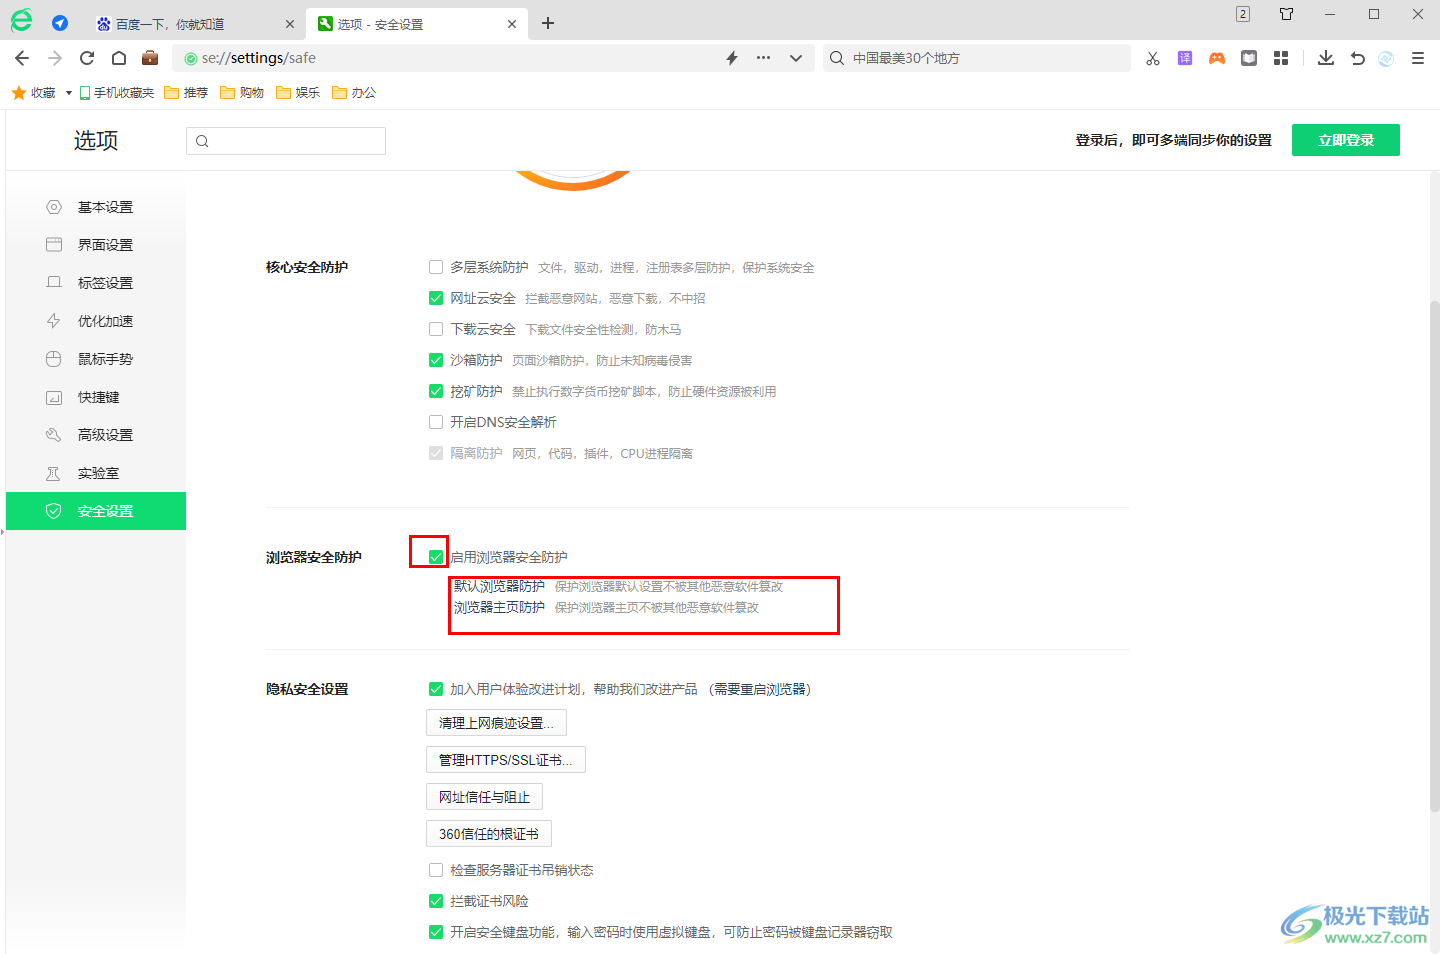Viewport: 1440px width, 954px height.
Task: Click 管理HTTPS/SSL证书 button
Action: click(x=506, y=760)
